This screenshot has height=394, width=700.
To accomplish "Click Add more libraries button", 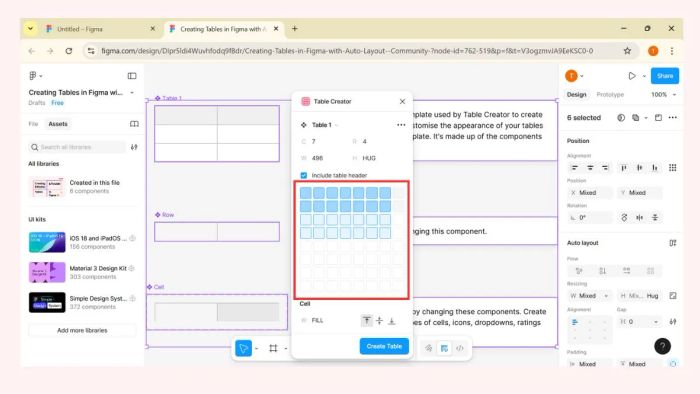I will click(x=82, y=331).
